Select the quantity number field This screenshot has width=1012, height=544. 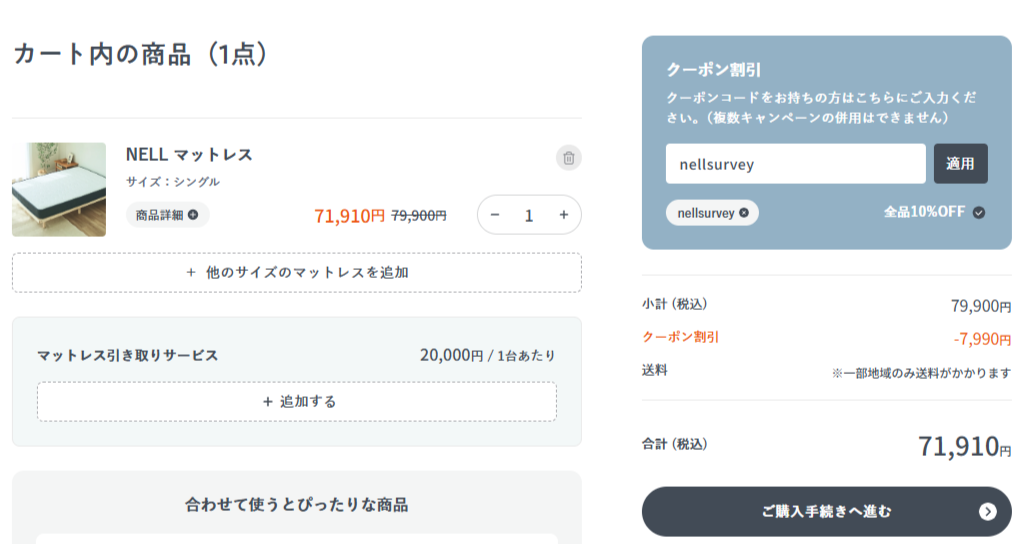[529, 215]
